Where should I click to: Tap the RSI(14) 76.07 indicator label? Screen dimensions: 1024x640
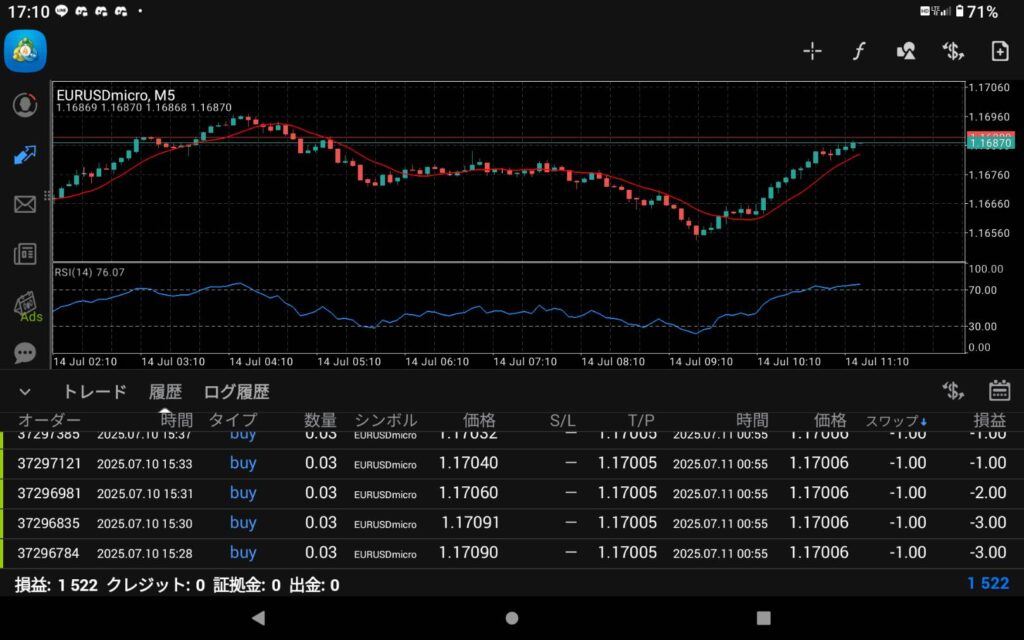[x=89, y=272]
